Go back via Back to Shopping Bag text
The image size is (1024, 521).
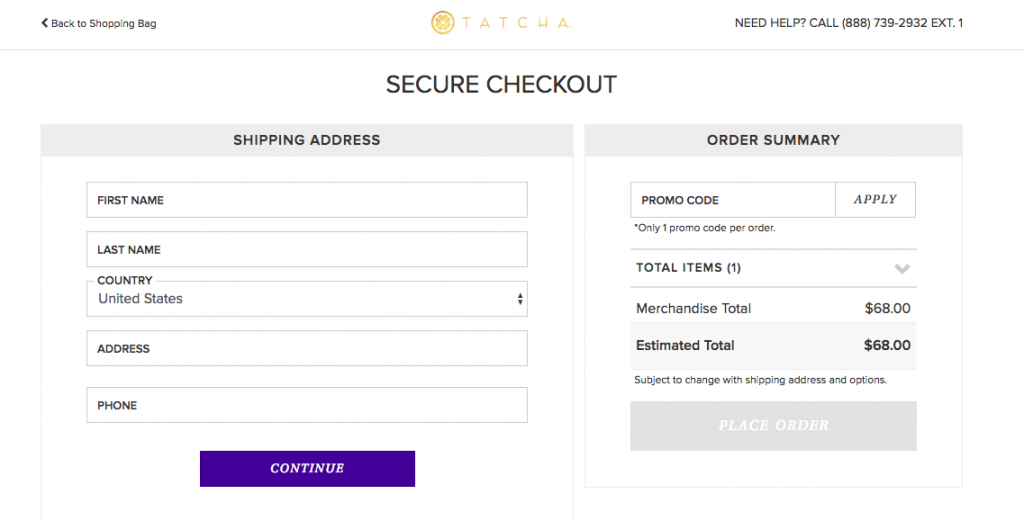104,23
